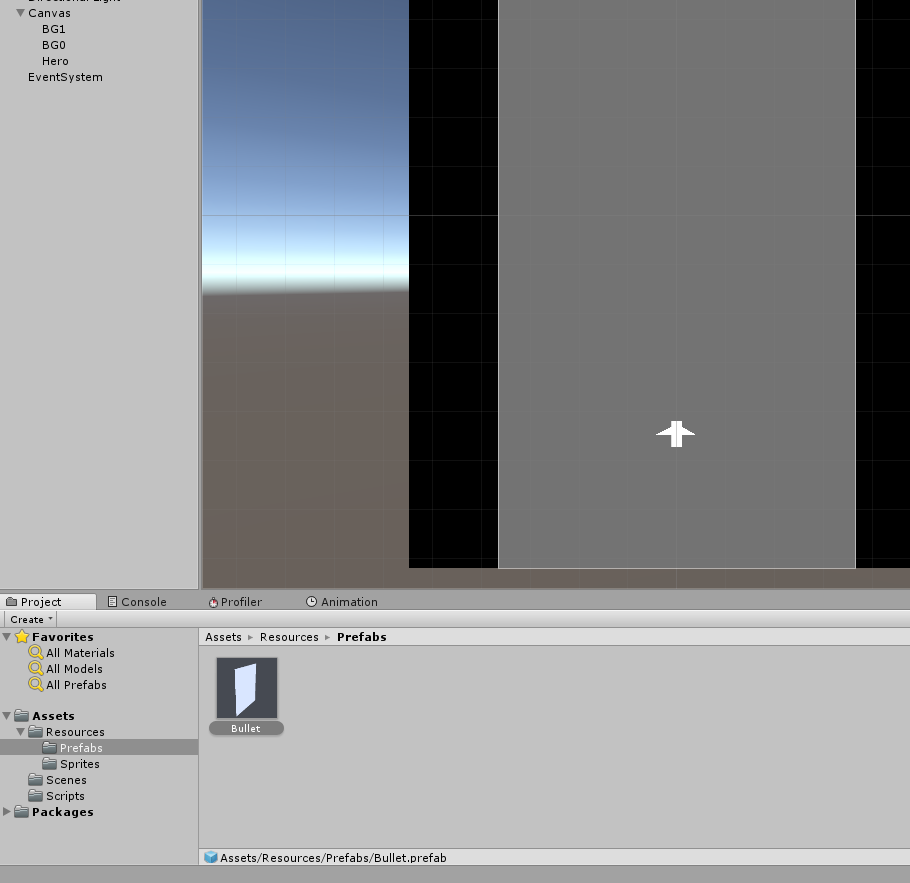Click the Bullet asset name label

click(246, 729)
